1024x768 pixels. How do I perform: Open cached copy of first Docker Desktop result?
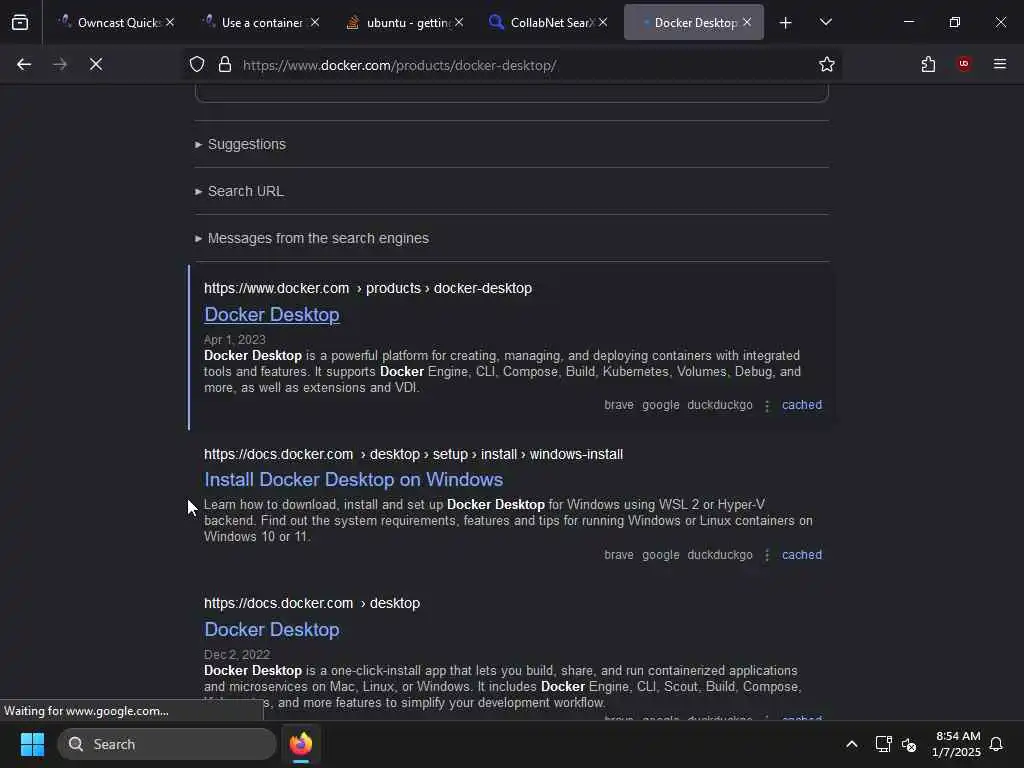coord(802,405)
